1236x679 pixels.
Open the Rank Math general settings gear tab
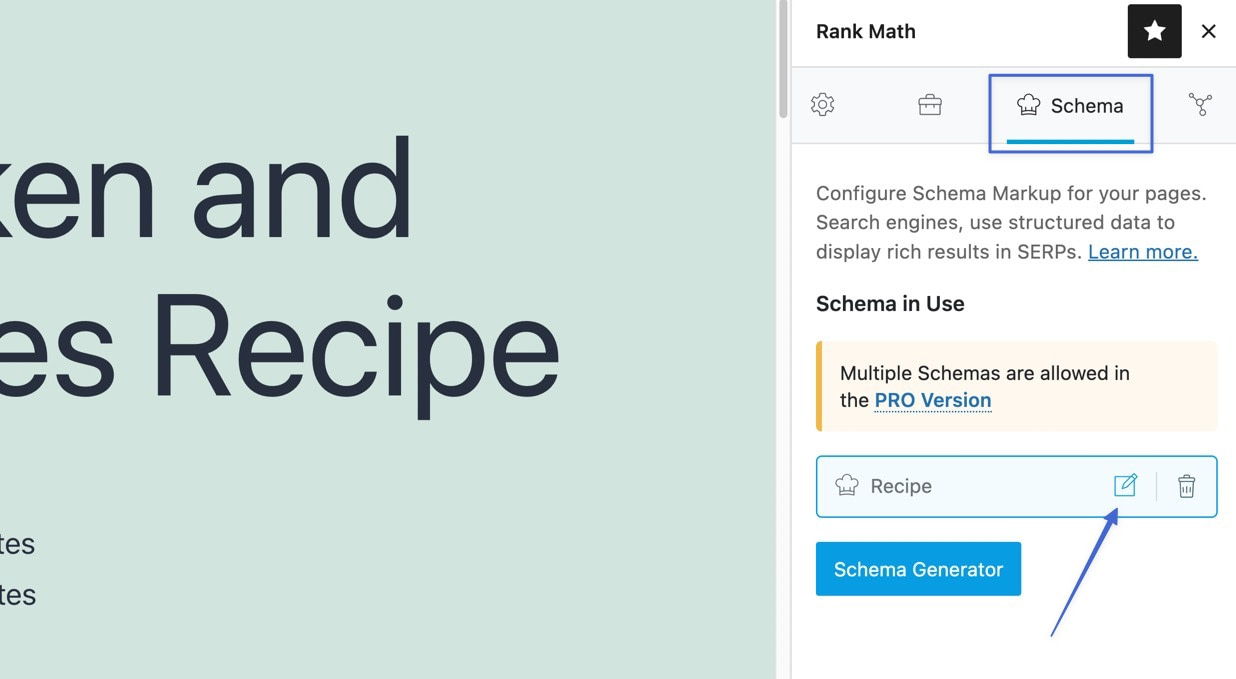tap(822, 104)
